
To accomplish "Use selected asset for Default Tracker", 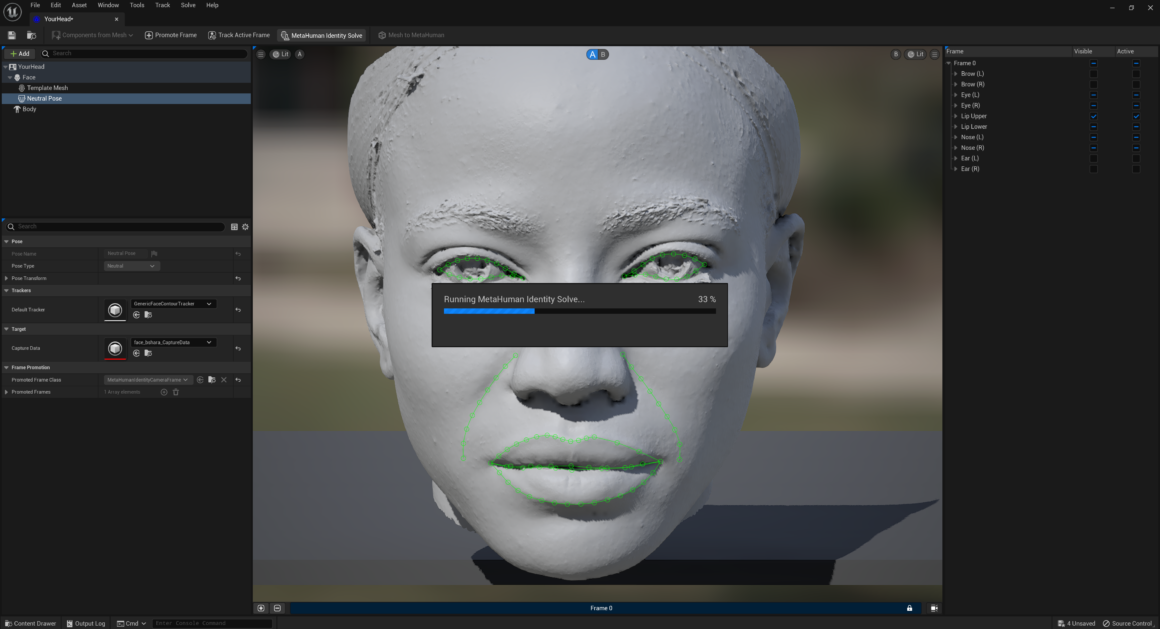I will pos(136,314).
